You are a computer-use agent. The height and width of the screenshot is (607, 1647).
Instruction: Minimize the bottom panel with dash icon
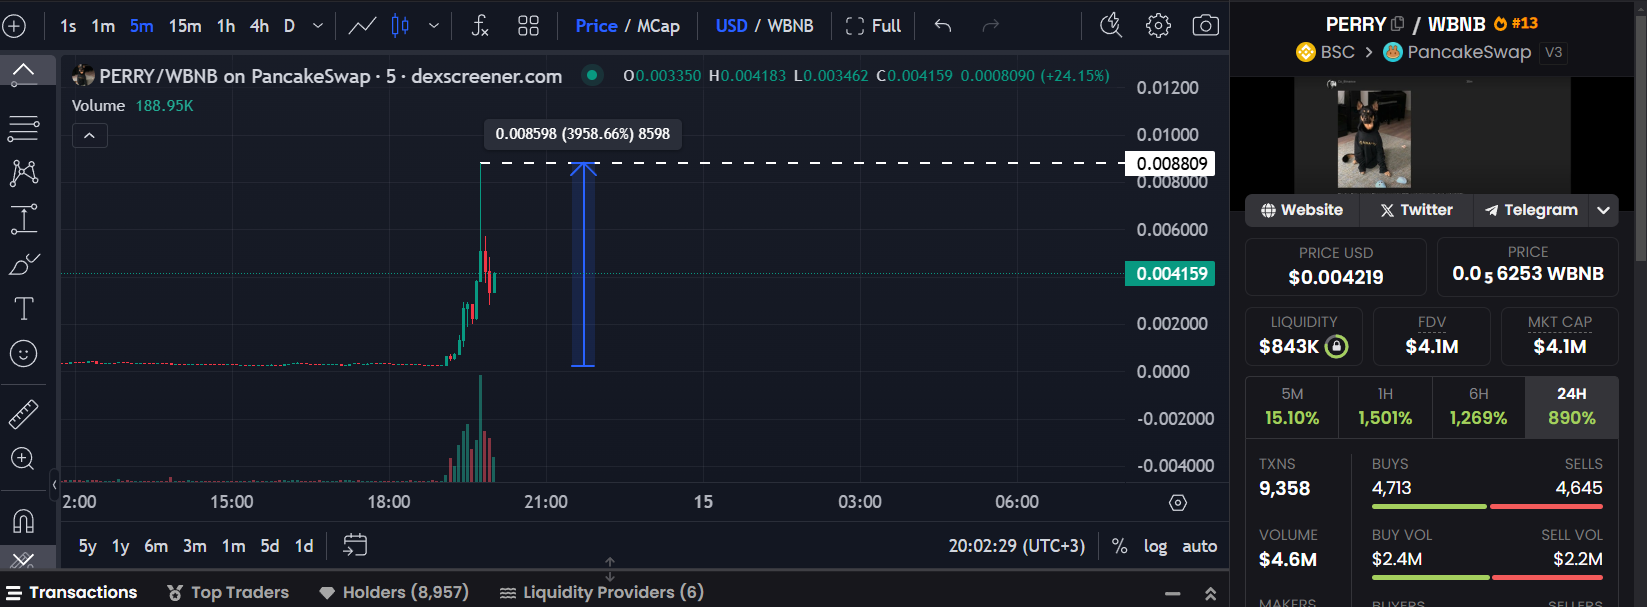(x=1173, y=593)
